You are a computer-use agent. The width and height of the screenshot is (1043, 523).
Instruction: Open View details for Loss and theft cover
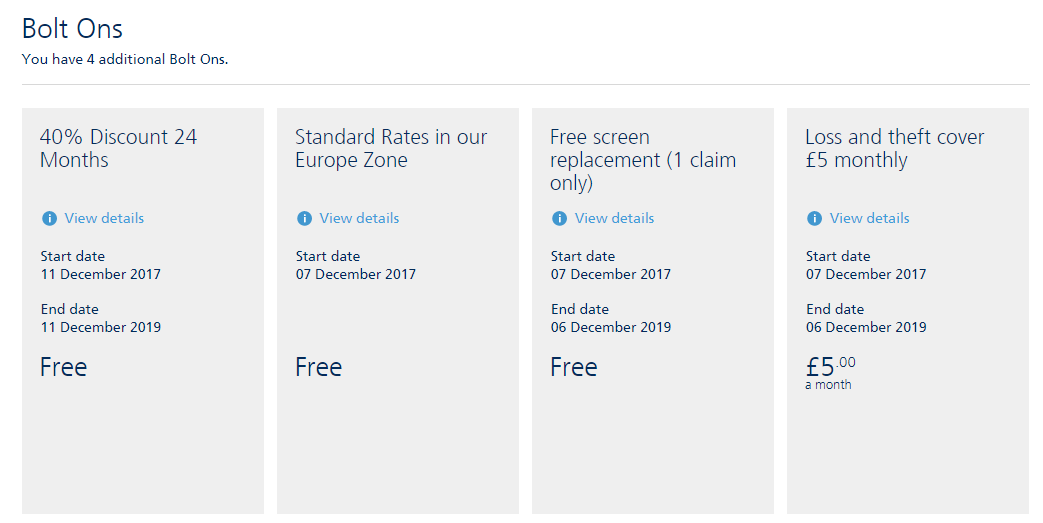click(x=869, y=218)
